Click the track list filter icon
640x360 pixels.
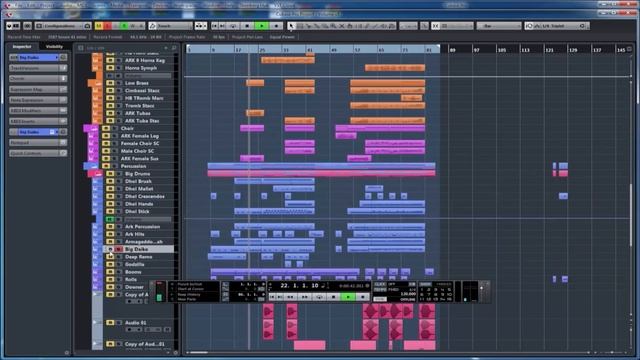click(x=80, y=48)
